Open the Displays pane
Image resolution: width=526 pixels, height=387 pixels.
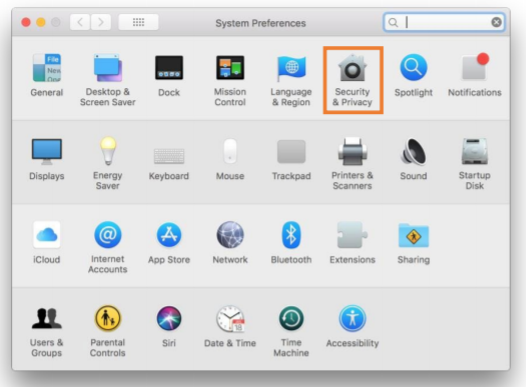tap(47, 159)
